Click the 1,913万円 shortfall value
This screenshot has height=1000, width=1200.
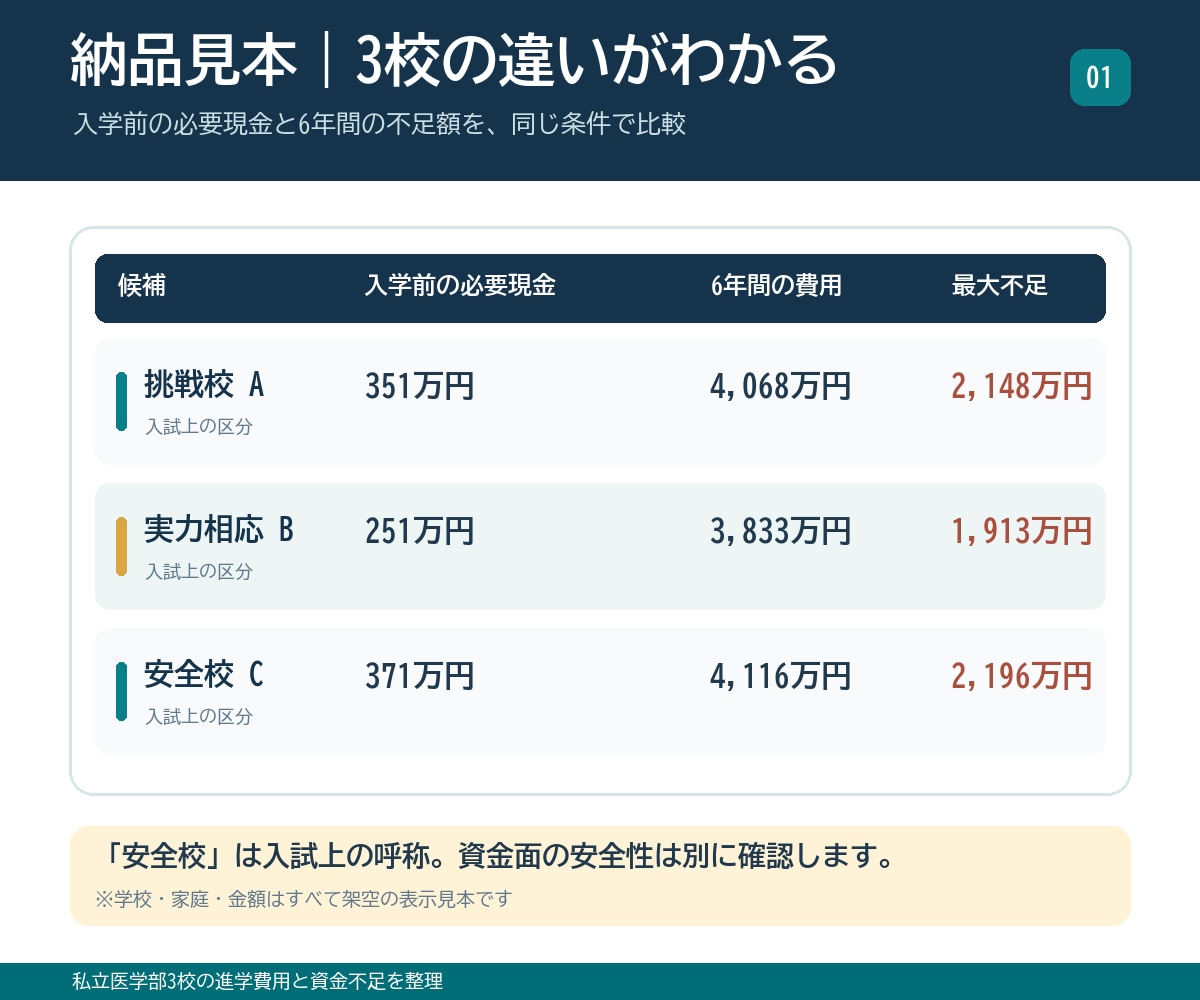point(1022,531)
